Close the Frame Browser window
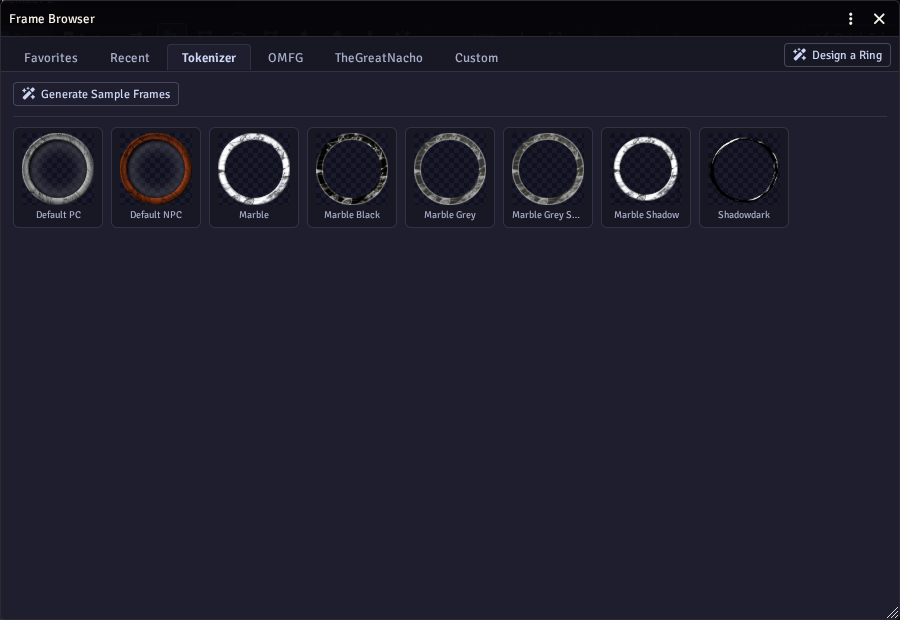 point(879,19)
